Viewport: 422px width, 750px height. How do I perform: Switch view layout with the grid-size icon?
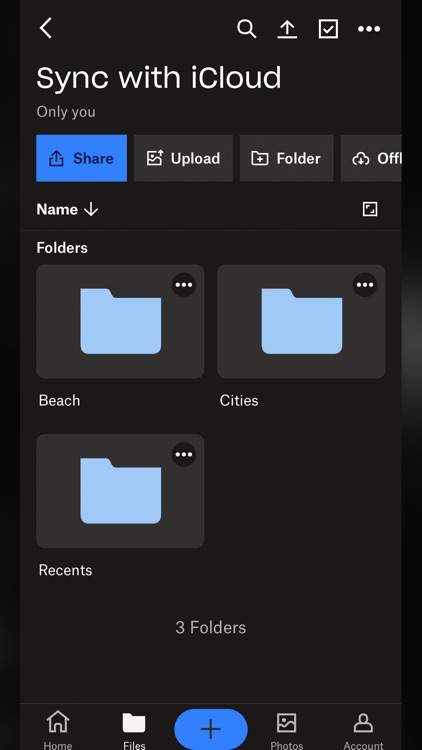pos(370,209)
